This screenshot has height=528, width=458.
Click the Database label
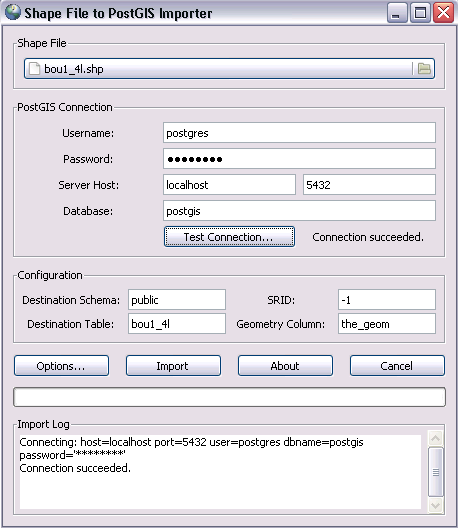(x=88, y=211)
